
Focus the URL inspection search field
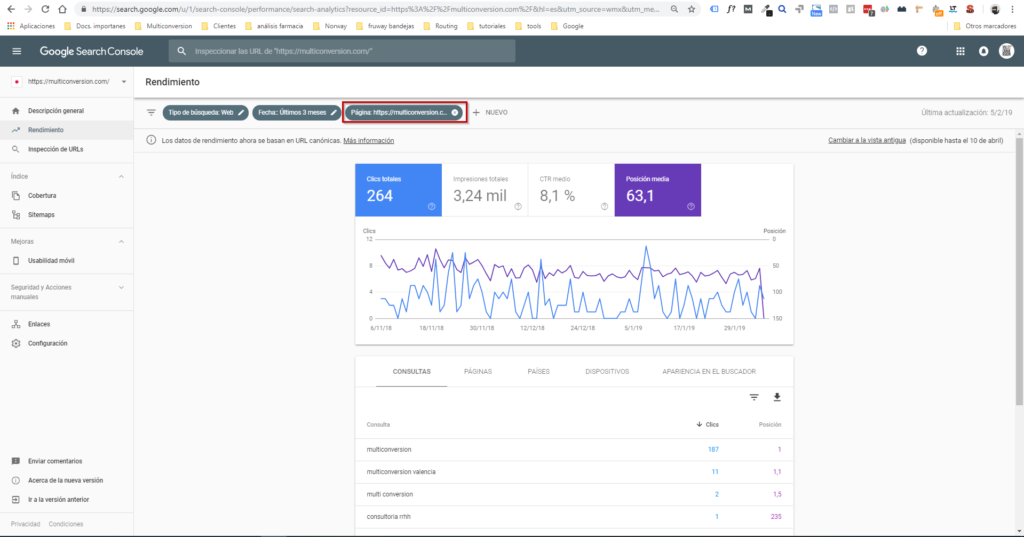(x=342, y=51)
